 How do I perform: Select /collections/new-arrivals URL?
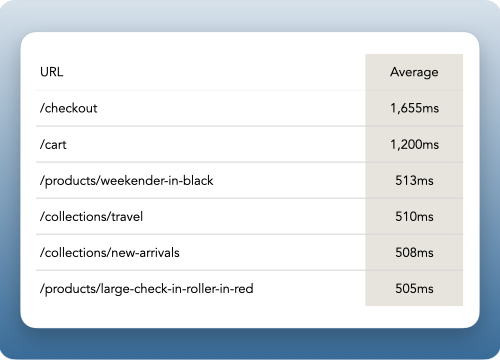pos(109,252)
